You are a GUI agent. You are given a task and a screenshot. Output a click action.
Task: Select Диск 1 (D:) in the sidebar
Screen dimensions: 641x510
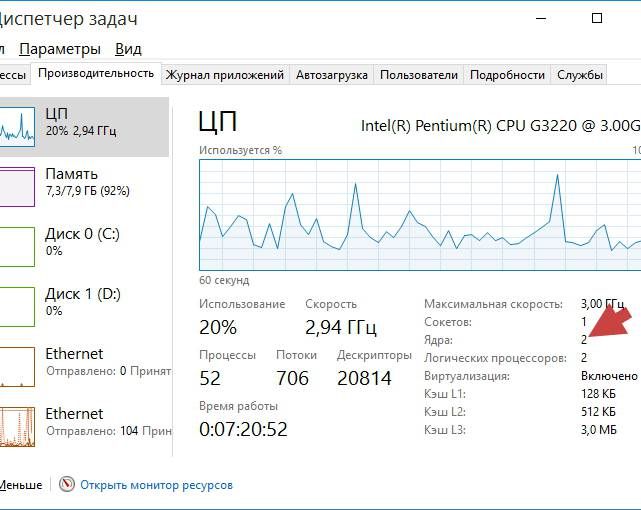[x=83, y=306]
